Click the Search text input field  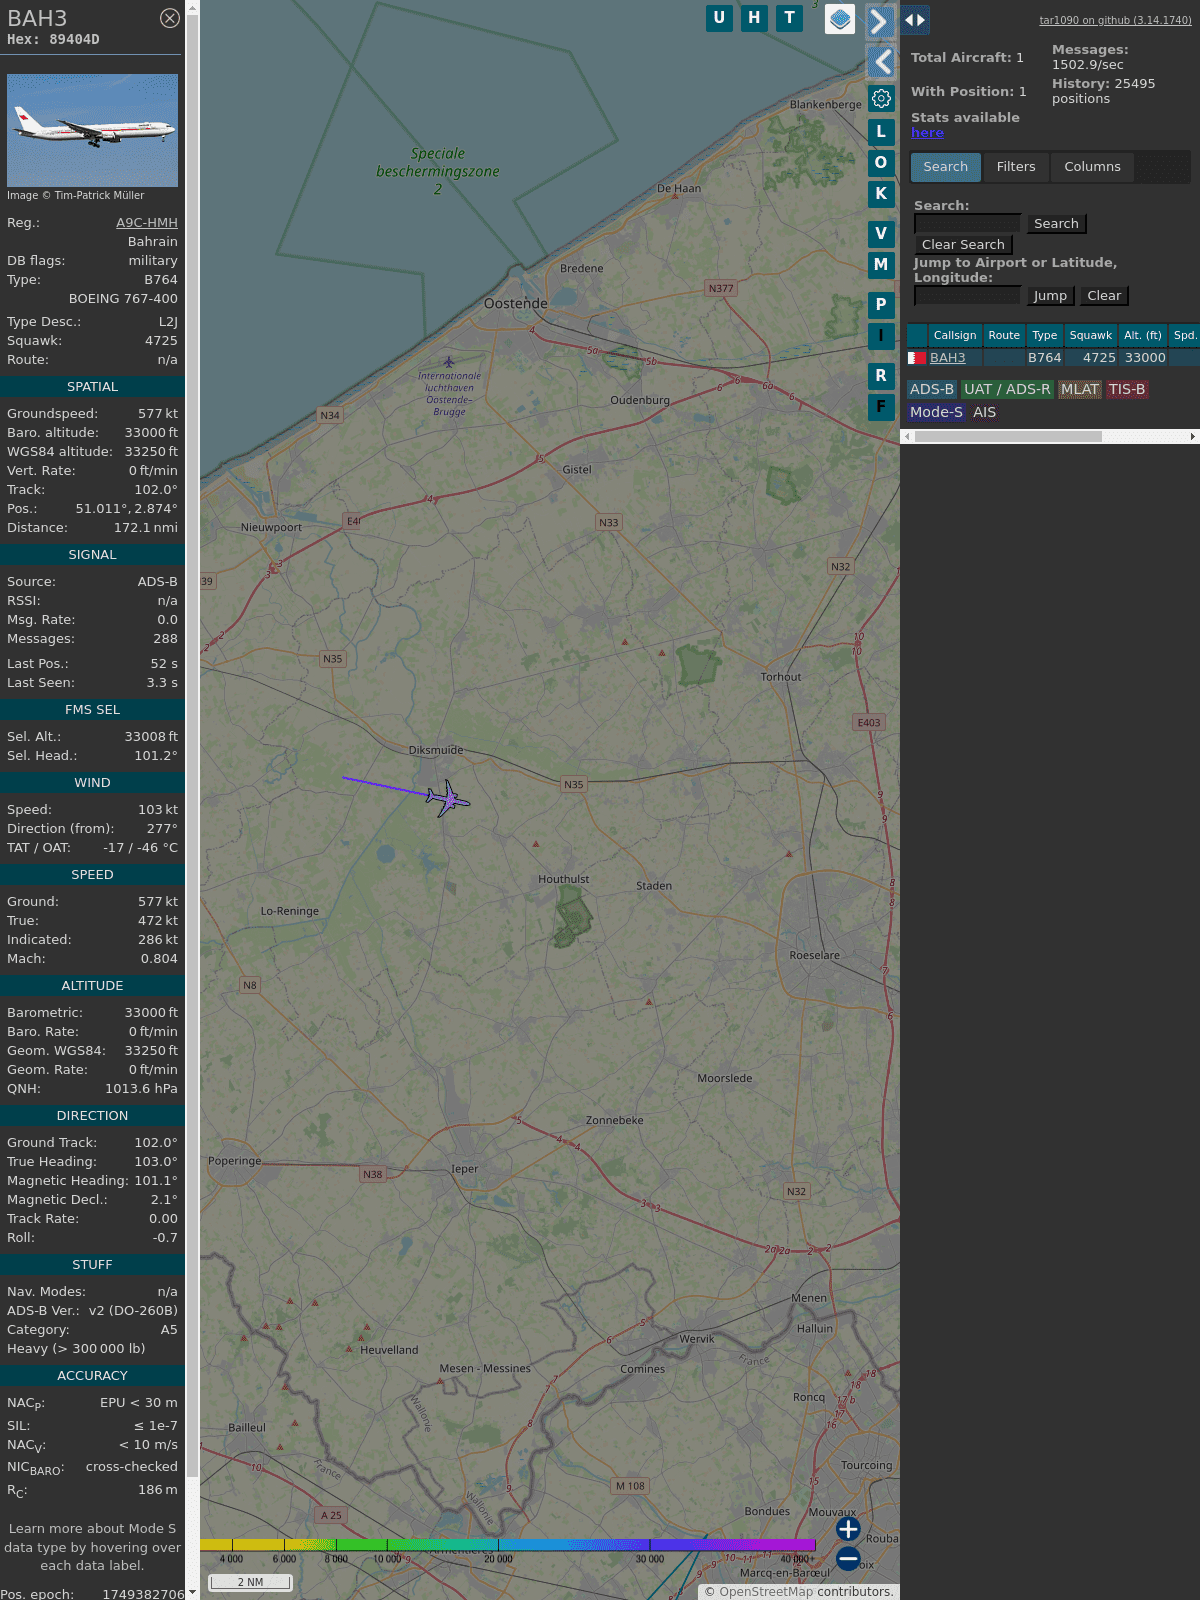[x=967, y=224]
